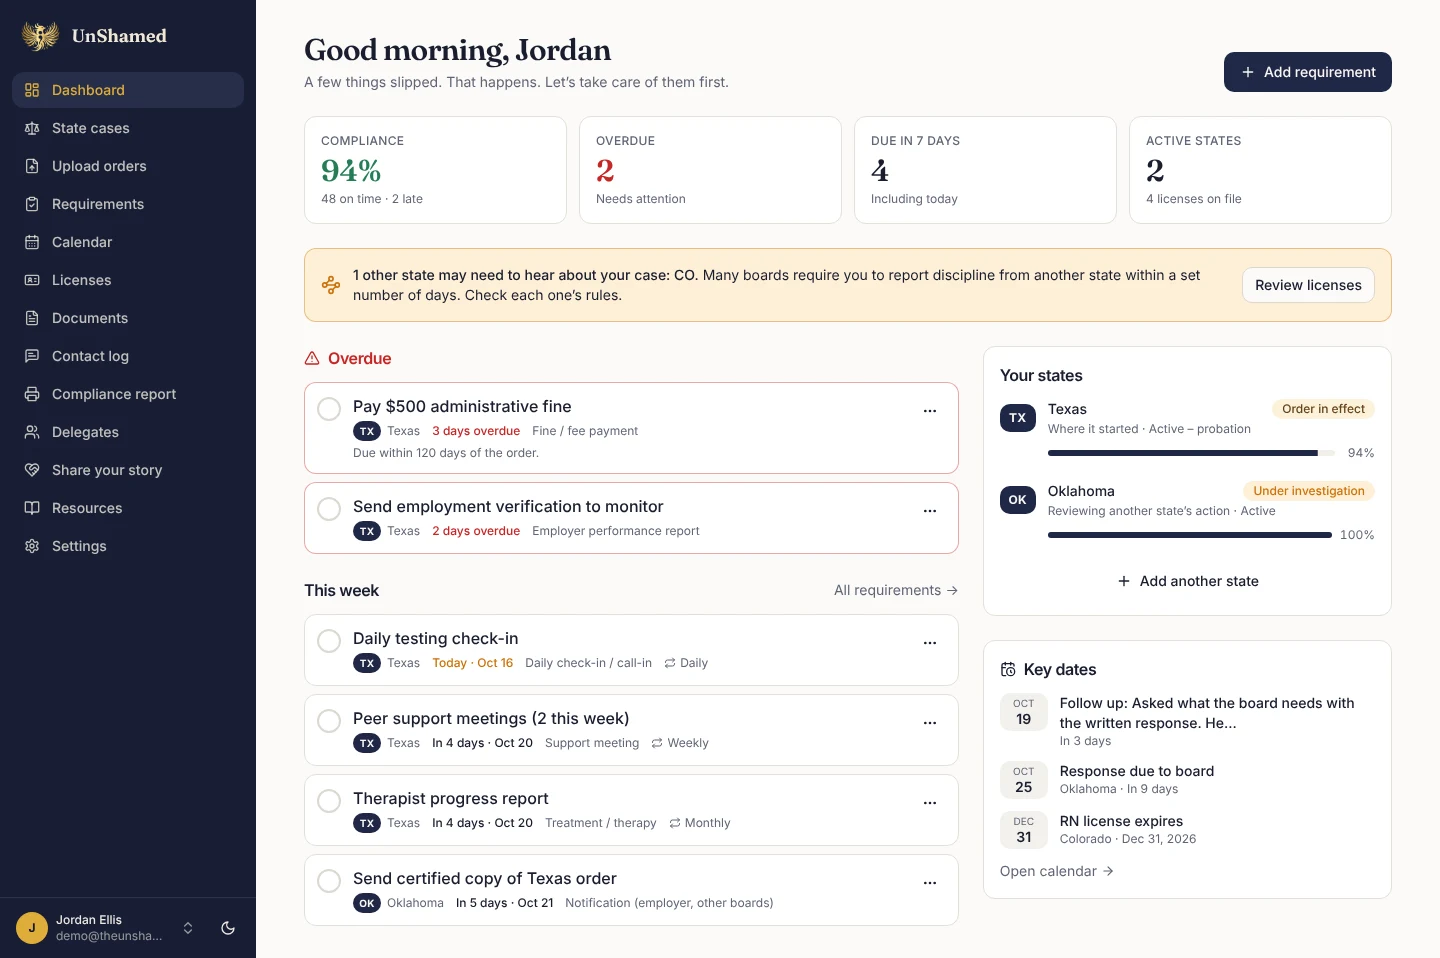This screenshot has height=958, width=1440.
Task: Follow the Open calendar link
Action: [x=1057, y=871]
